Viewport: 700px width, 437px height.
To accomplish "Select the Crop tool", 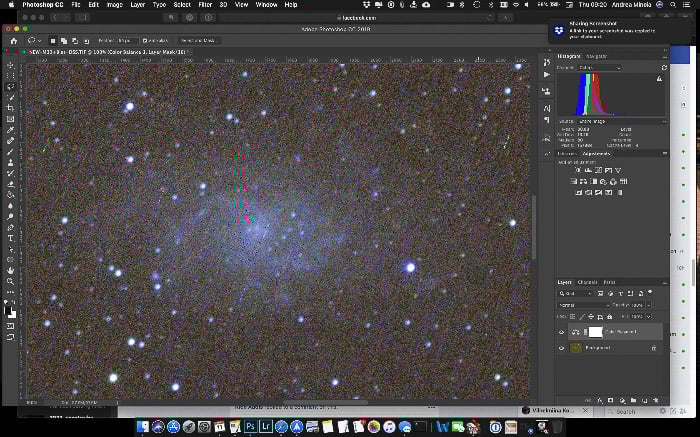I will [x=10, y=108].
